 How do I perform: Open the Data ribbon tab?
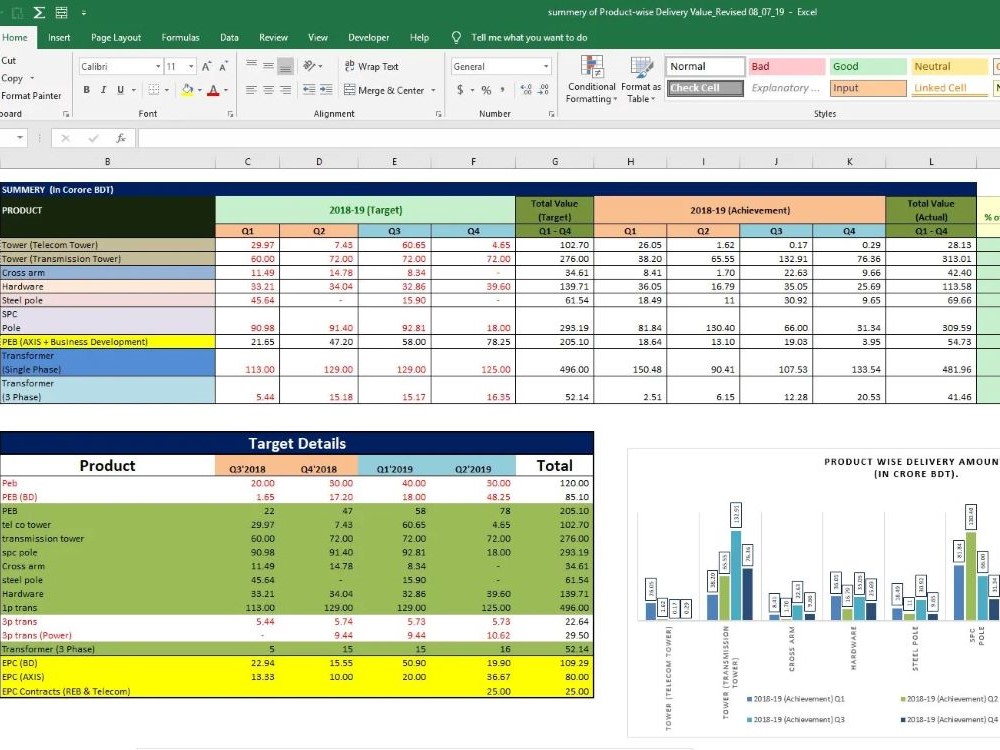coord(229,38)
